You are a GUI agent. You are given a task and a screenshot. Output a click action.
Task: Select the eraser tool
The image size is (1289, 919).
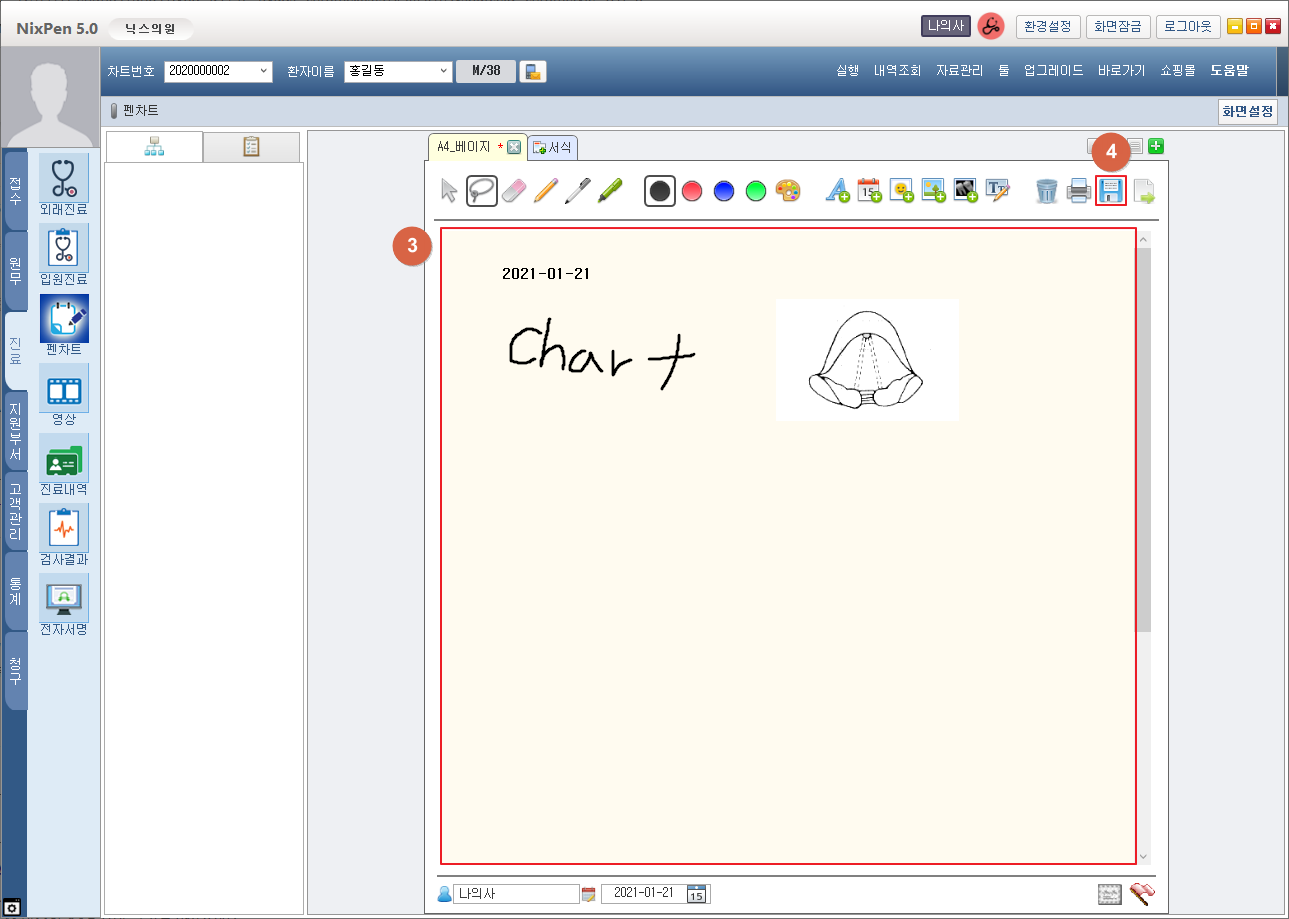tap(513, 190)
